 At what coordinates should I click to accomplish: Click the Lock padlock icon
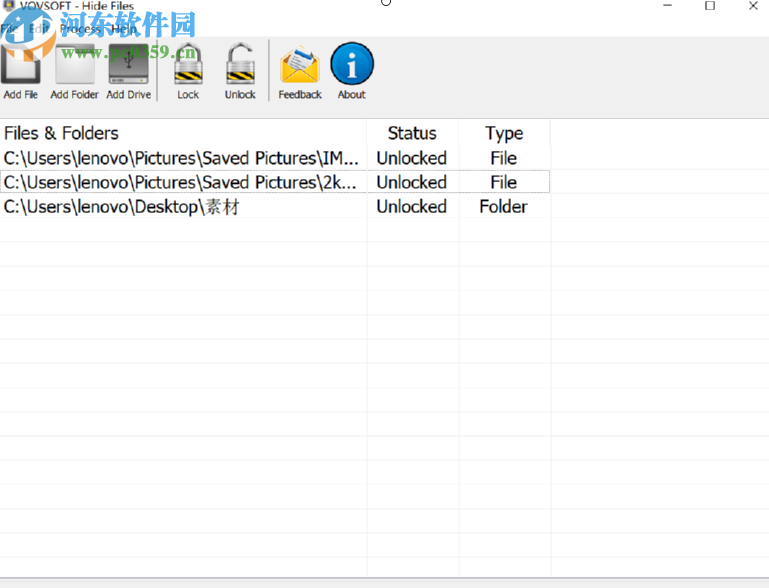(x=188, y=64)
